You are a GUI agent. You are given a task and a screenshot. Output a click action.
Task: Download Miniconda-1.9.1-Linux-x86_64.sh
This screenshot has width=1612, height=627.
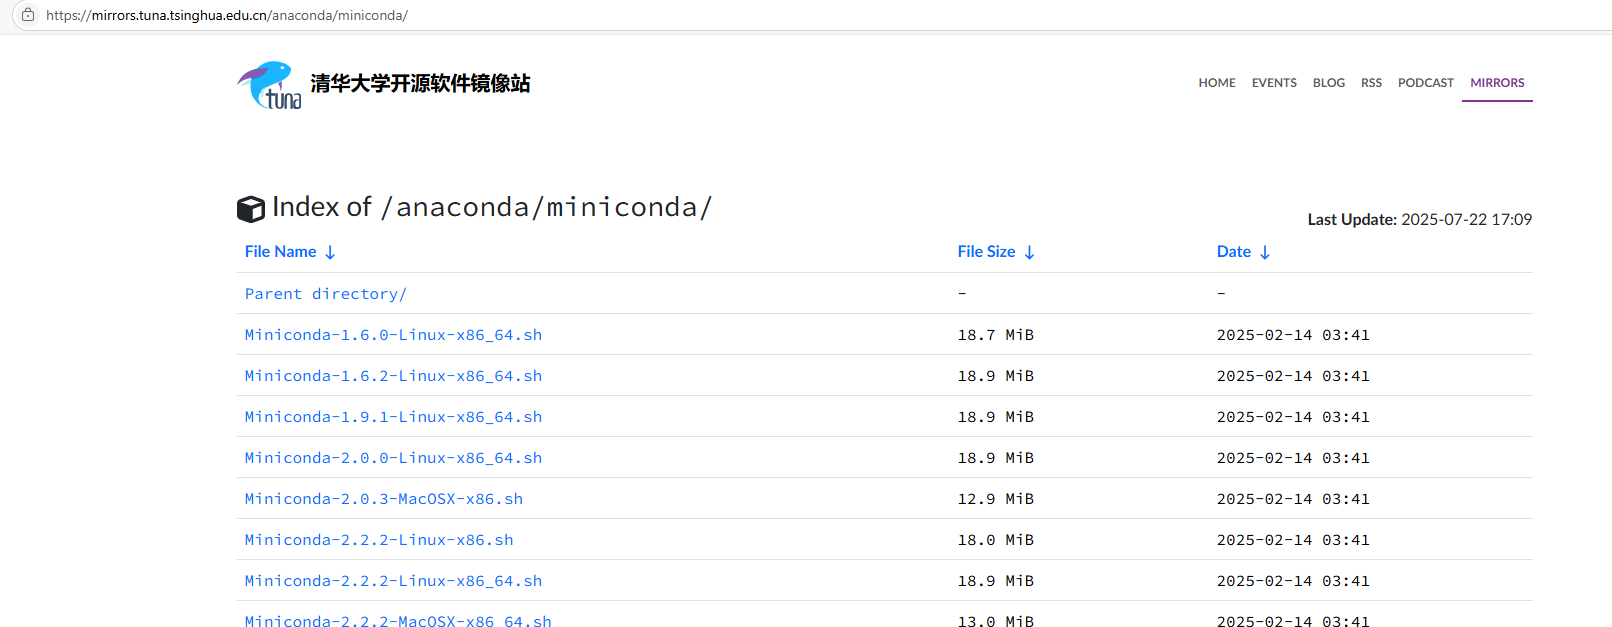click(x=393, y=417)
